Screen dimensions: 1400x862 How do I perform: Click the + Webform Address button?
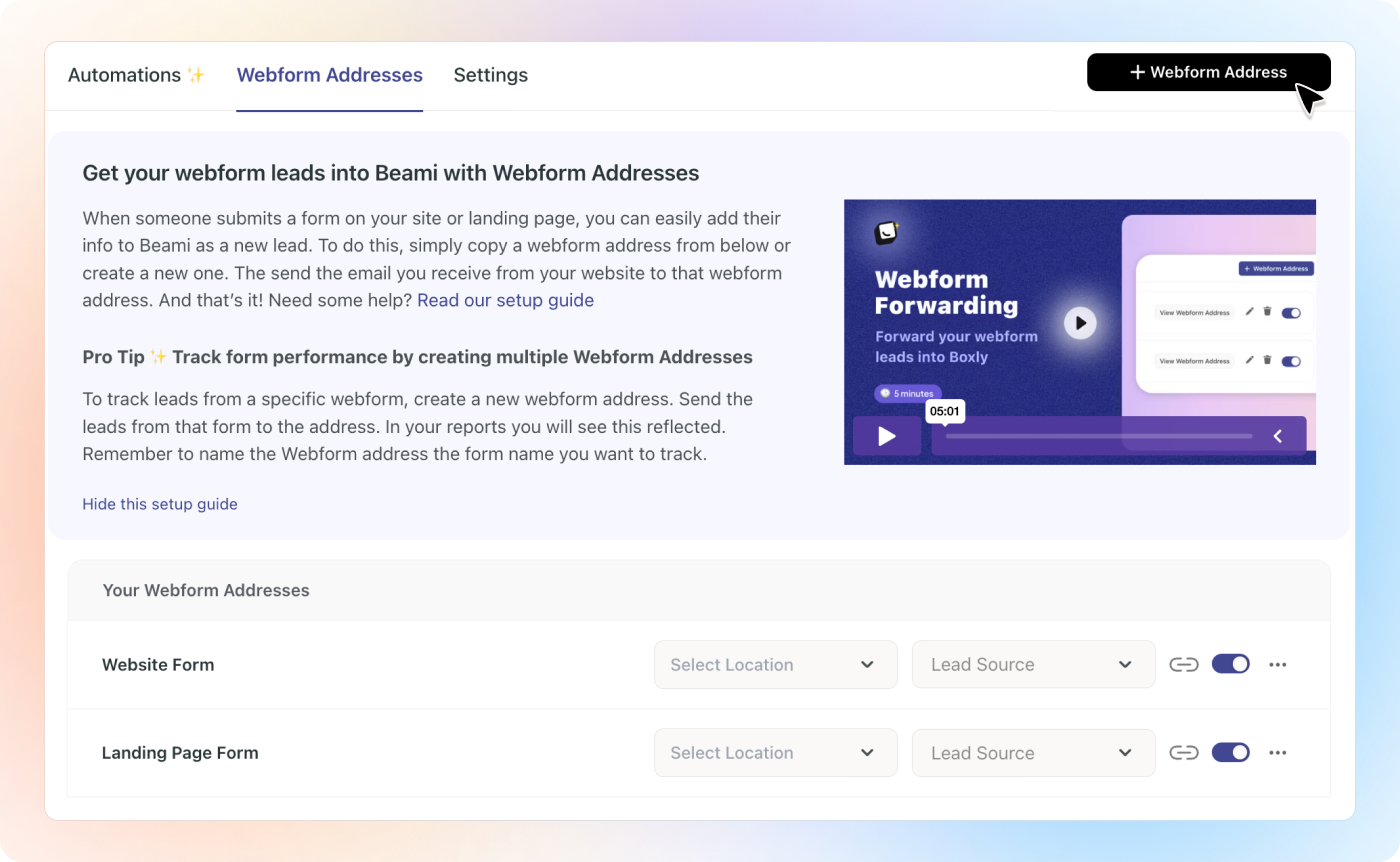click(1209, 72)
